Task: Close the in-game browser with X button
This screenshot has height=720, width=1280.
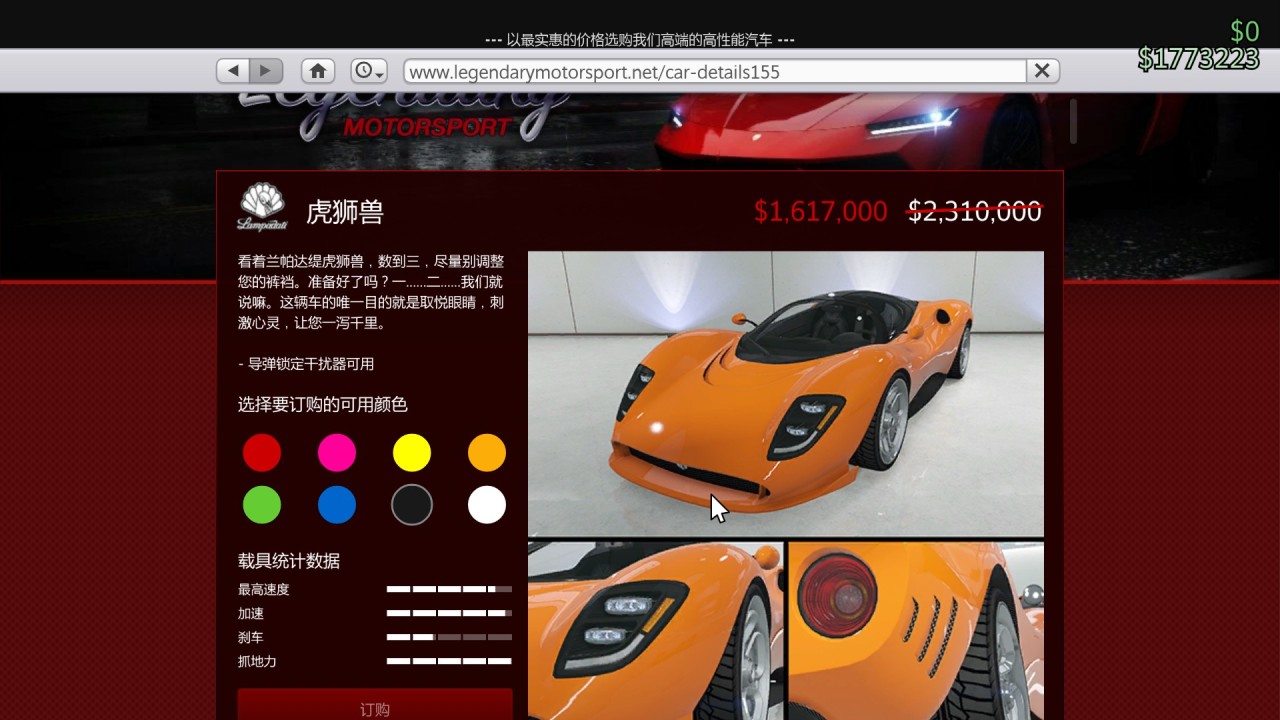Action: [1042, 71]
